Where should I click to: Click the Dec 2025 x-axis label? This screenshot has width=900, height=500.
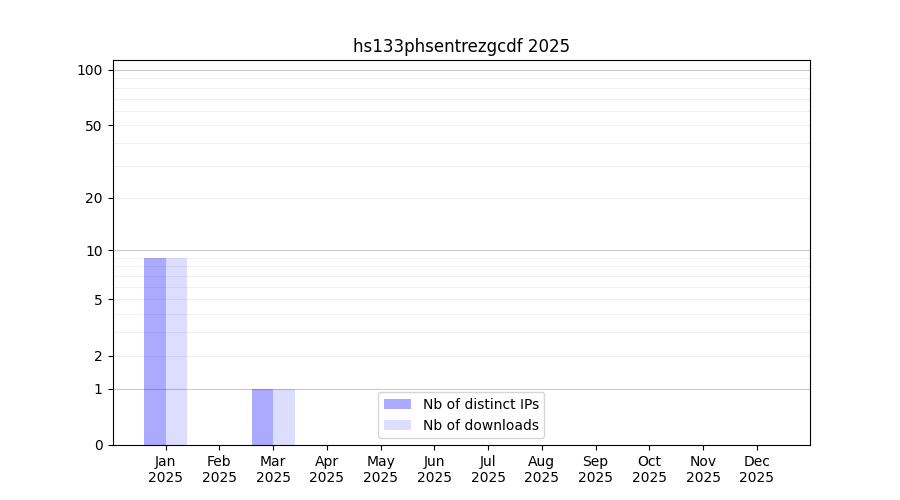pos(756,469)
